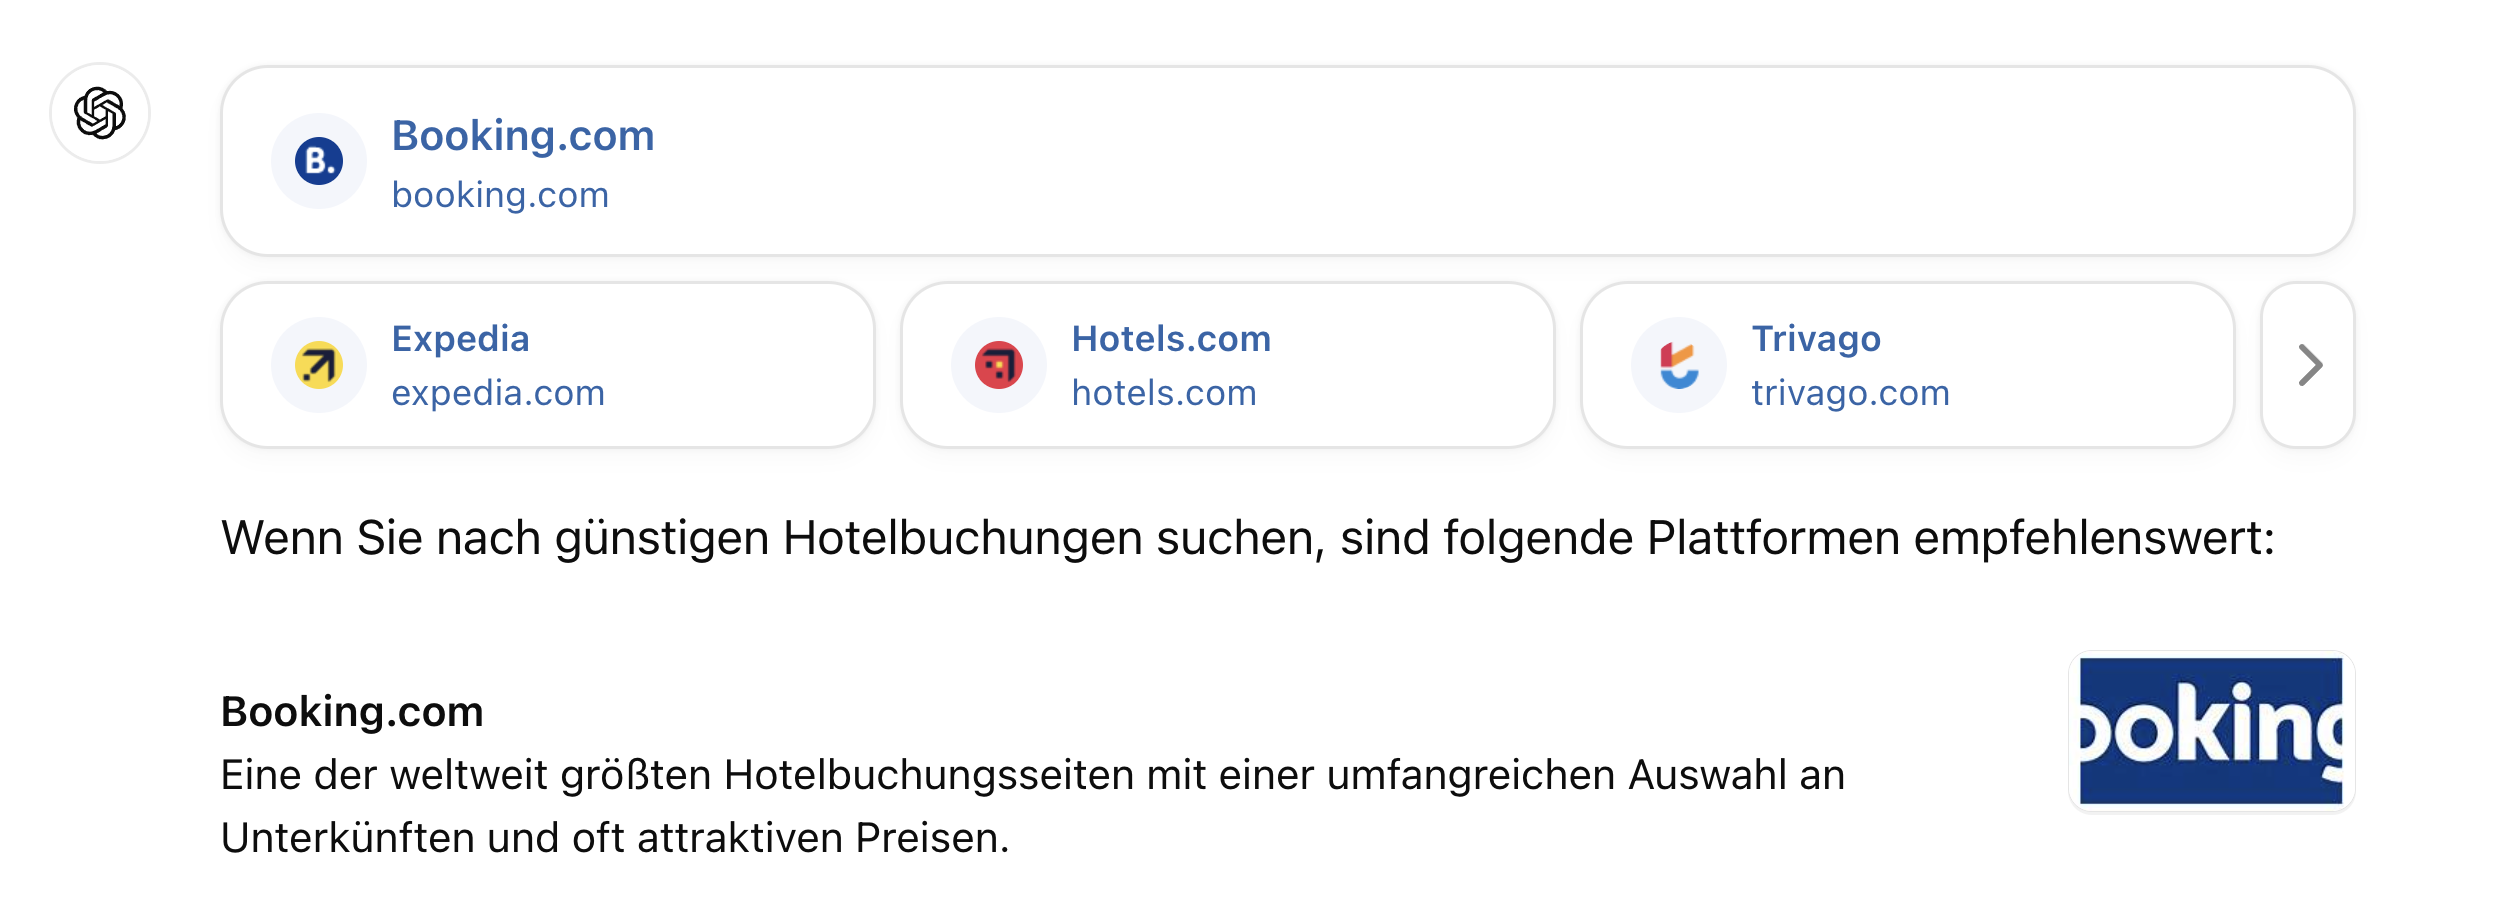Click the Expedia yellow arrow icon
Screen dimensions: 2512x910
coord(319,365)
